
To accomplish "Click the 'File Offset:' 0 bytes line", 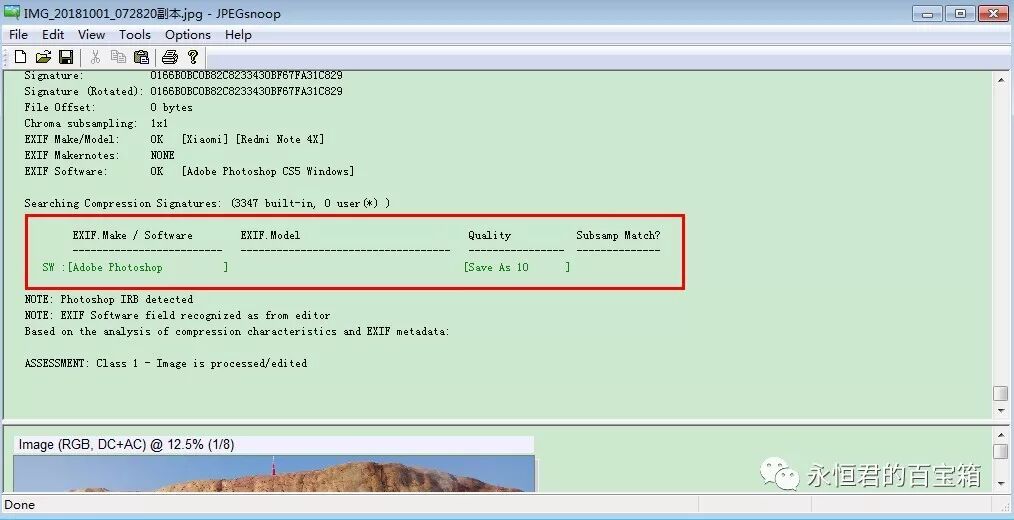I will coord(109,107).
